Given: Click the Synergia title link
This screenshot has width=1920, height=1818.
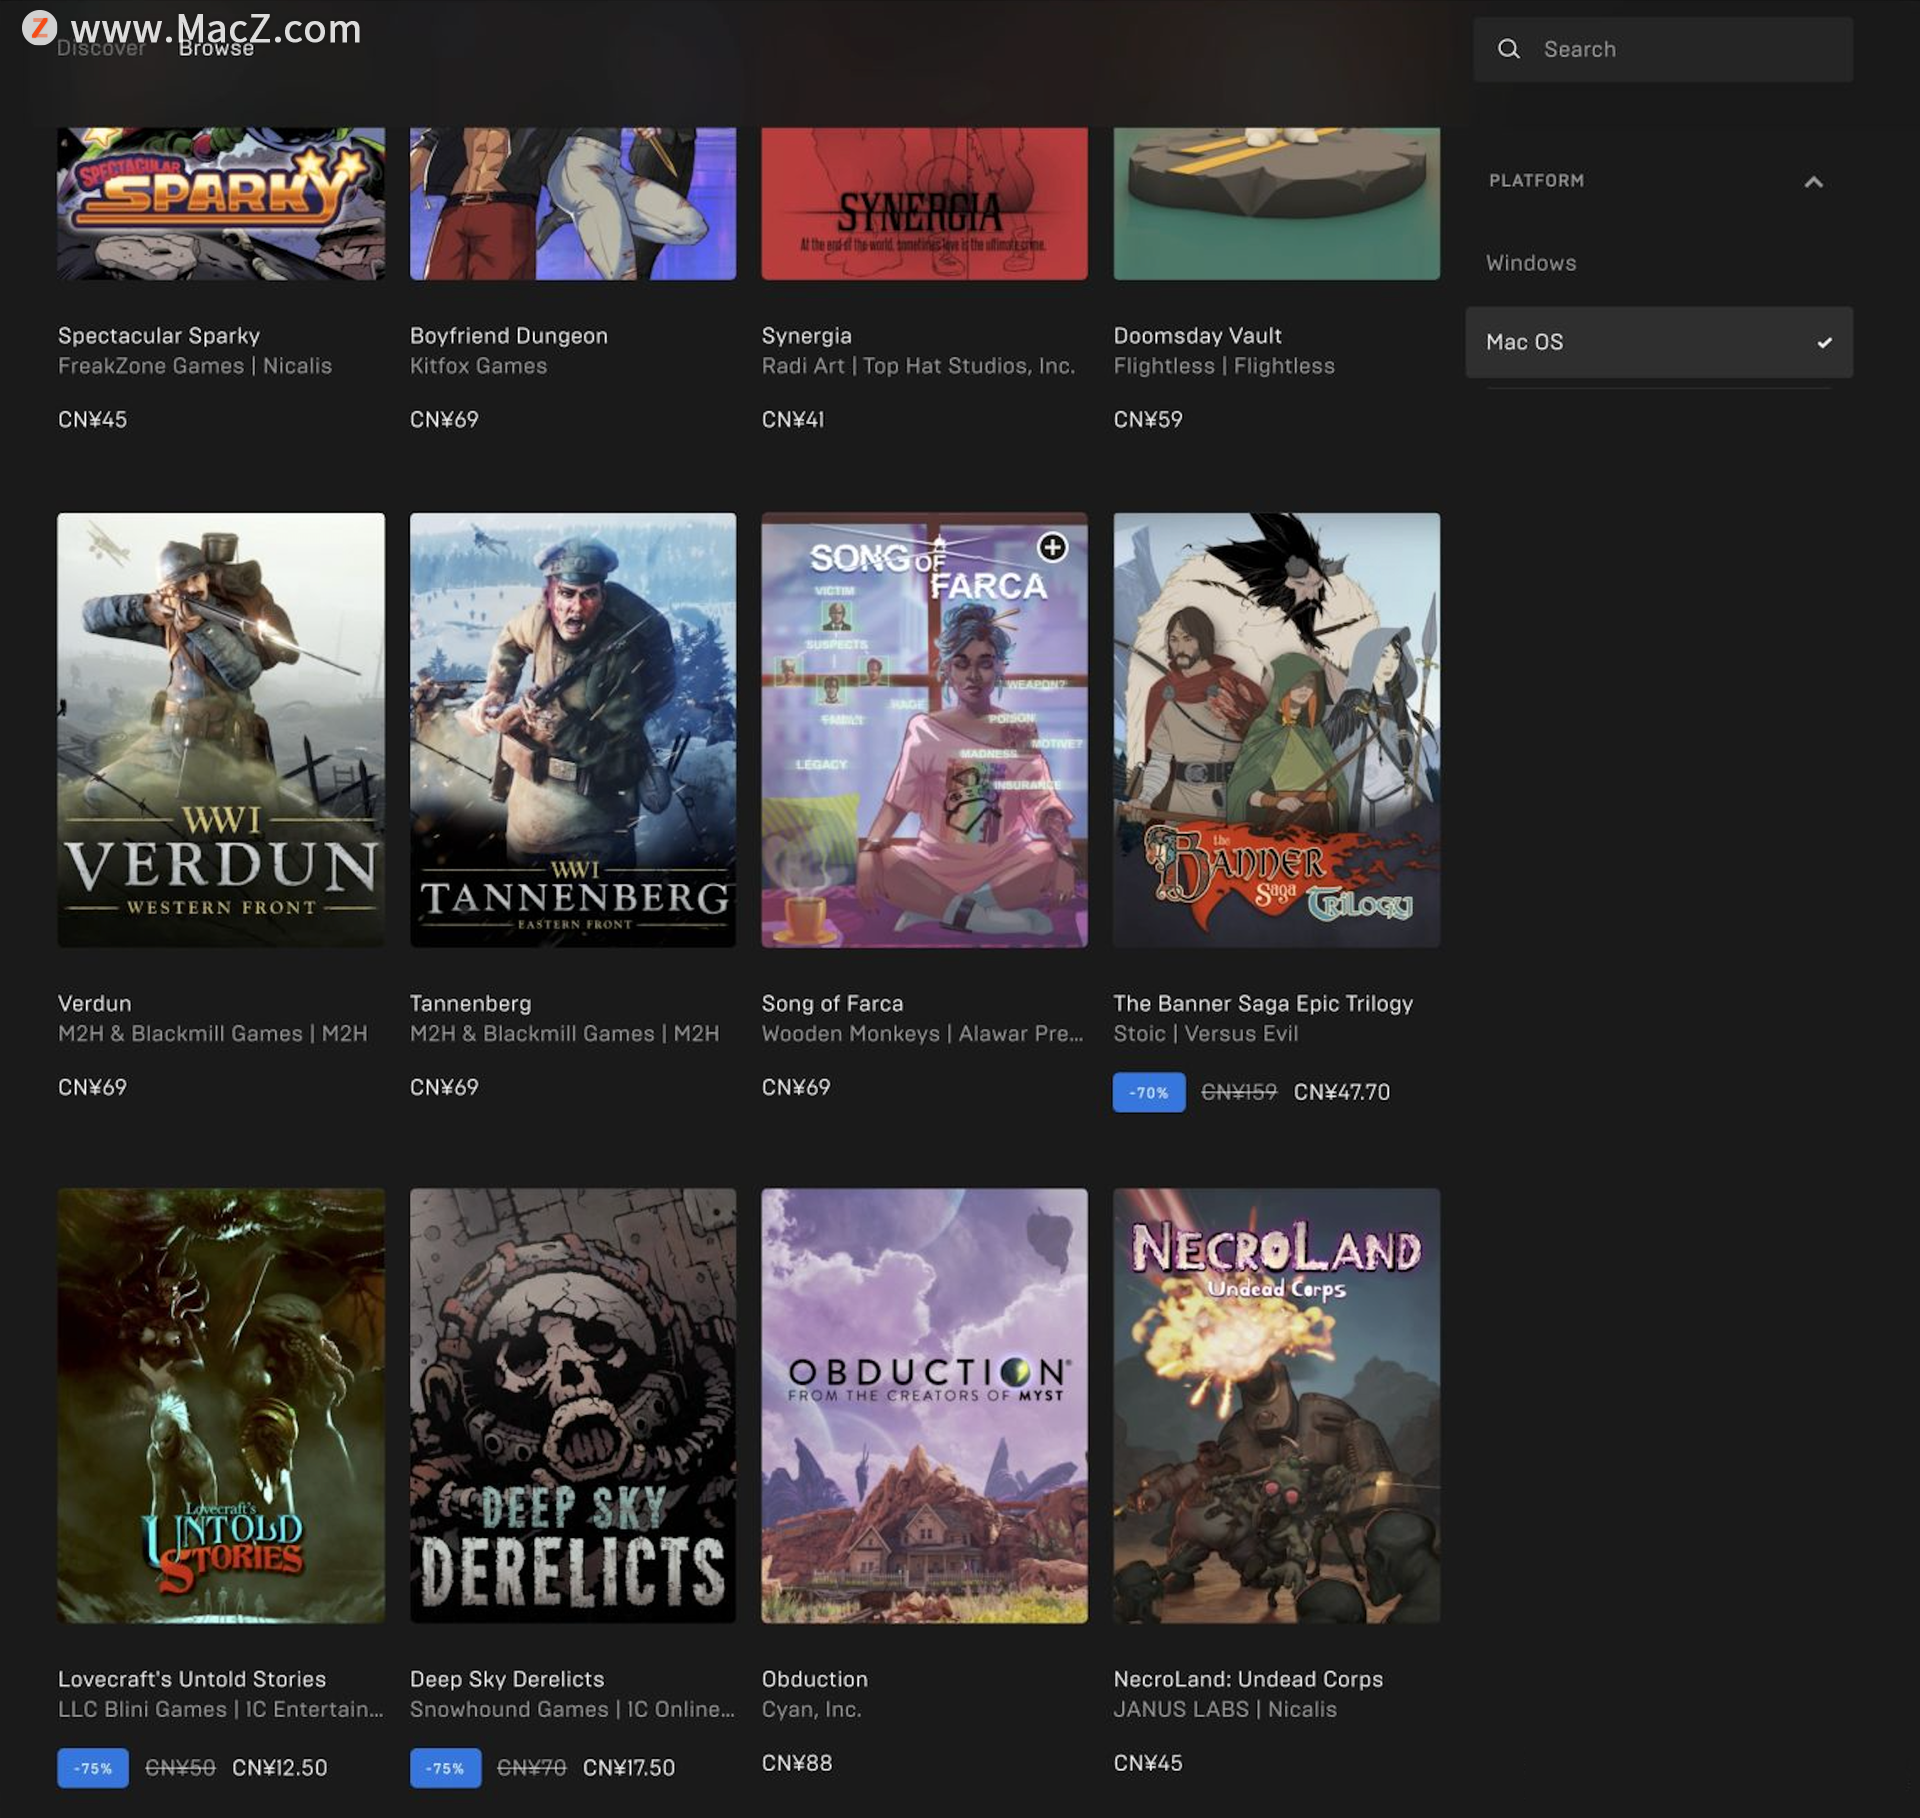Looking at the screenshot, I should point(806,336).
